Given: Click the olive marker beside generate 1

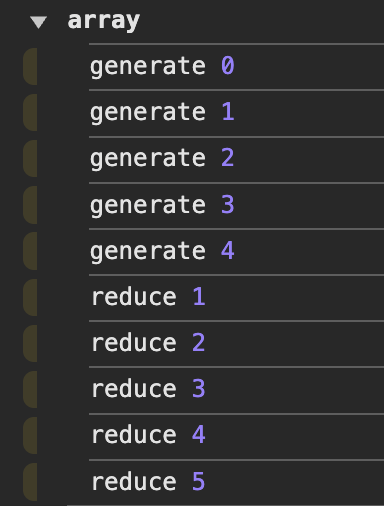Looking at the screenshot, I should point(30,113).
